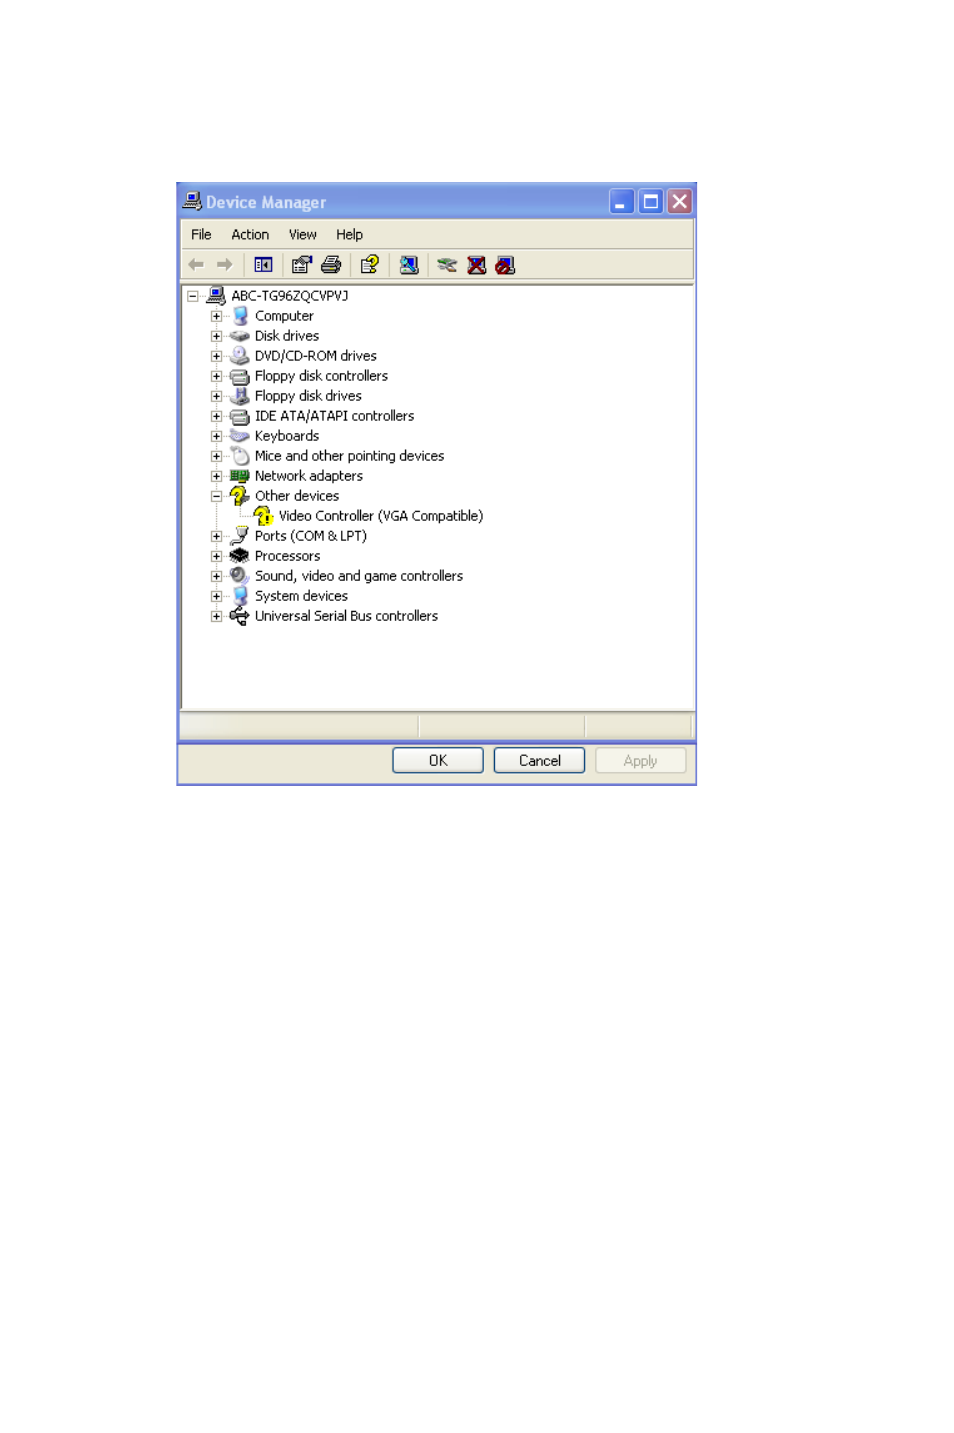Click the Uninstall device toolbar icon
Screen dimensions: 954x1433
point(477,265)
